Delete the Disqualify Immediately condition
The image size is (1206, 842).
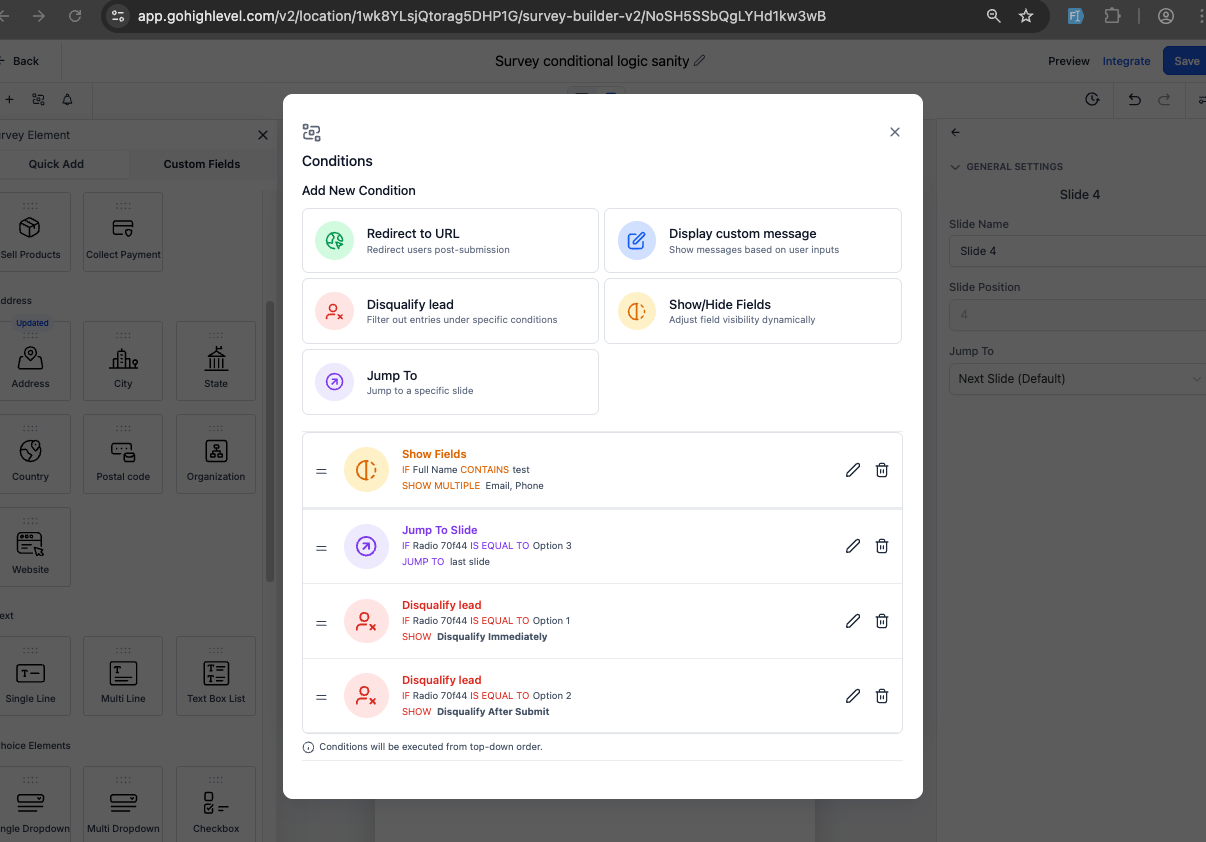point(881,620)
